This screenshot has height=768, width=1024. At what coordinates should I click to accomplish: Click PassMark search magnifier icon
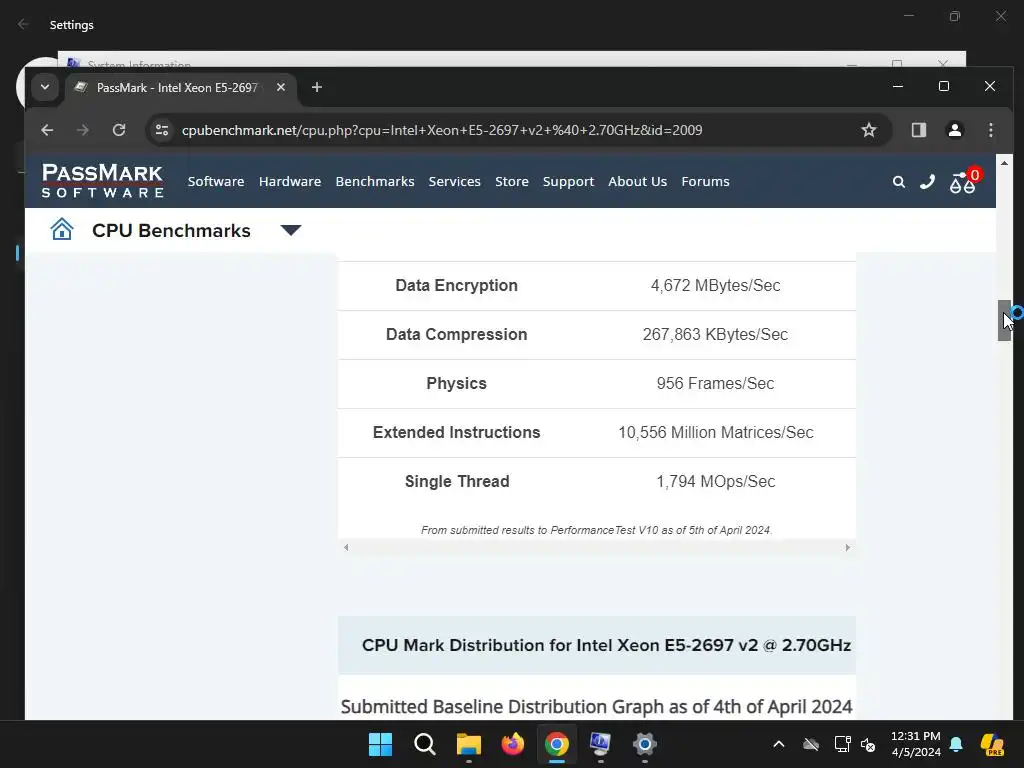click(899, 182)
